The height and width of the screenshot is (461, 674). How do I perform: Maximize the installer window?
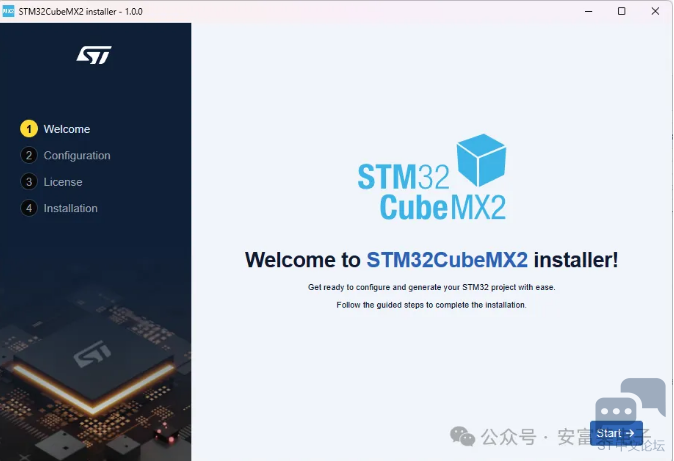point(622,11)
